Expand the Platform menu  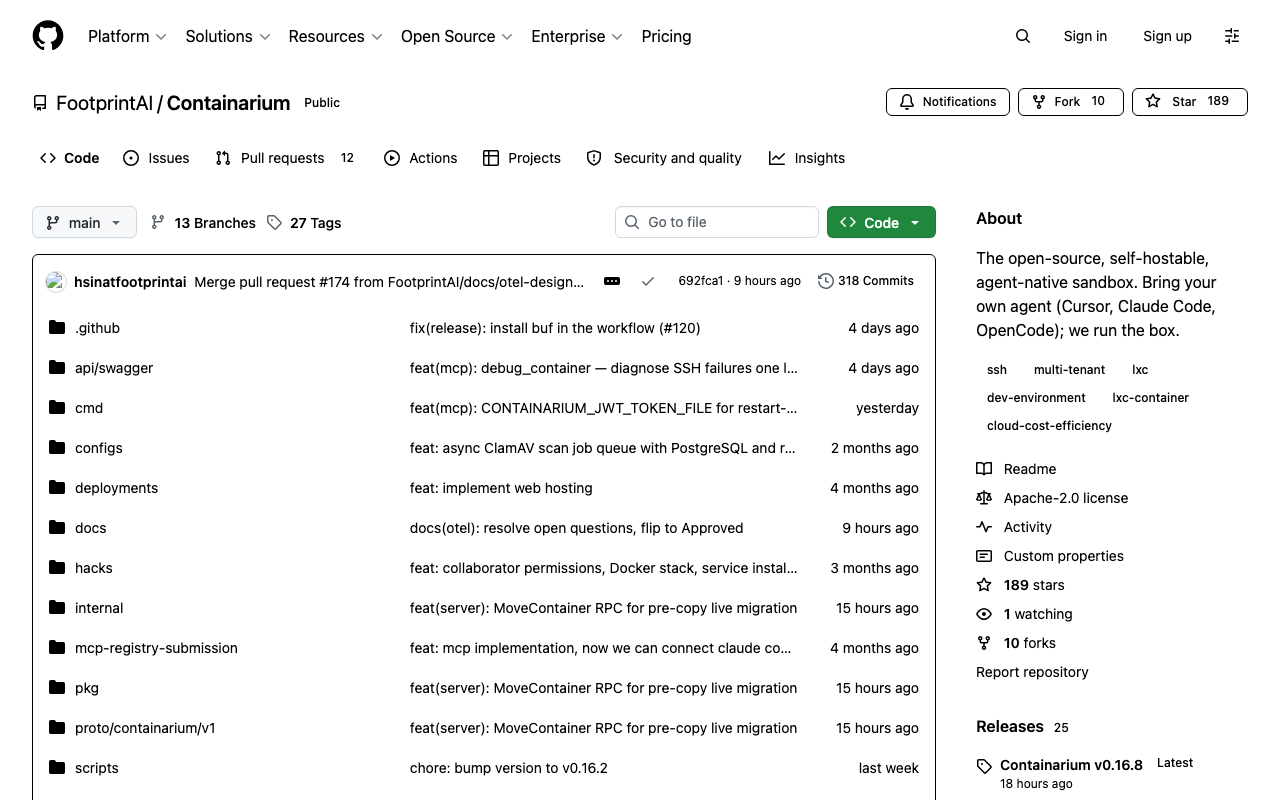pyautogui.click(x=127, y=36)
